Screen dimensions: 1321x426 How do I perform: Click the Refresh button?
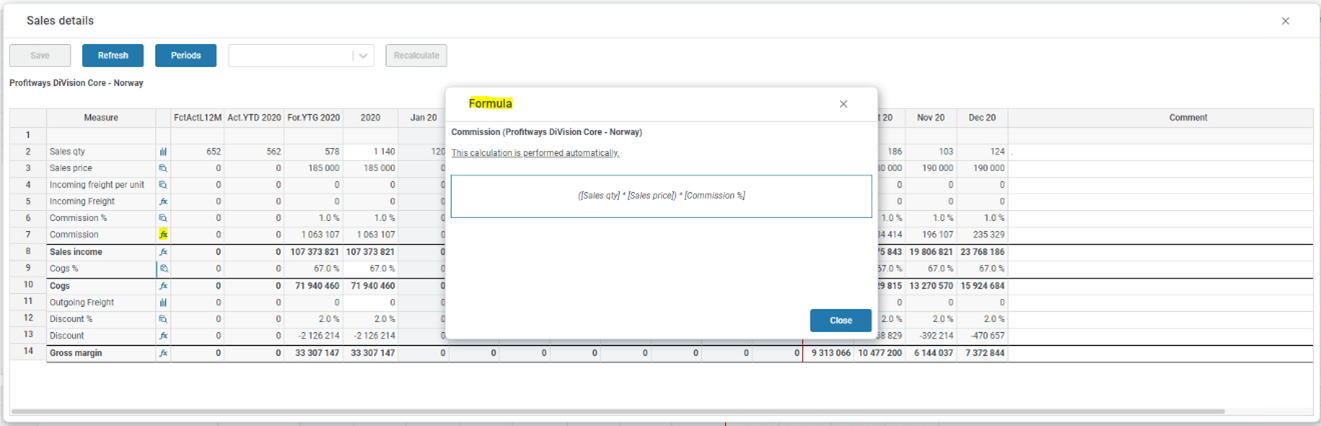113,55
